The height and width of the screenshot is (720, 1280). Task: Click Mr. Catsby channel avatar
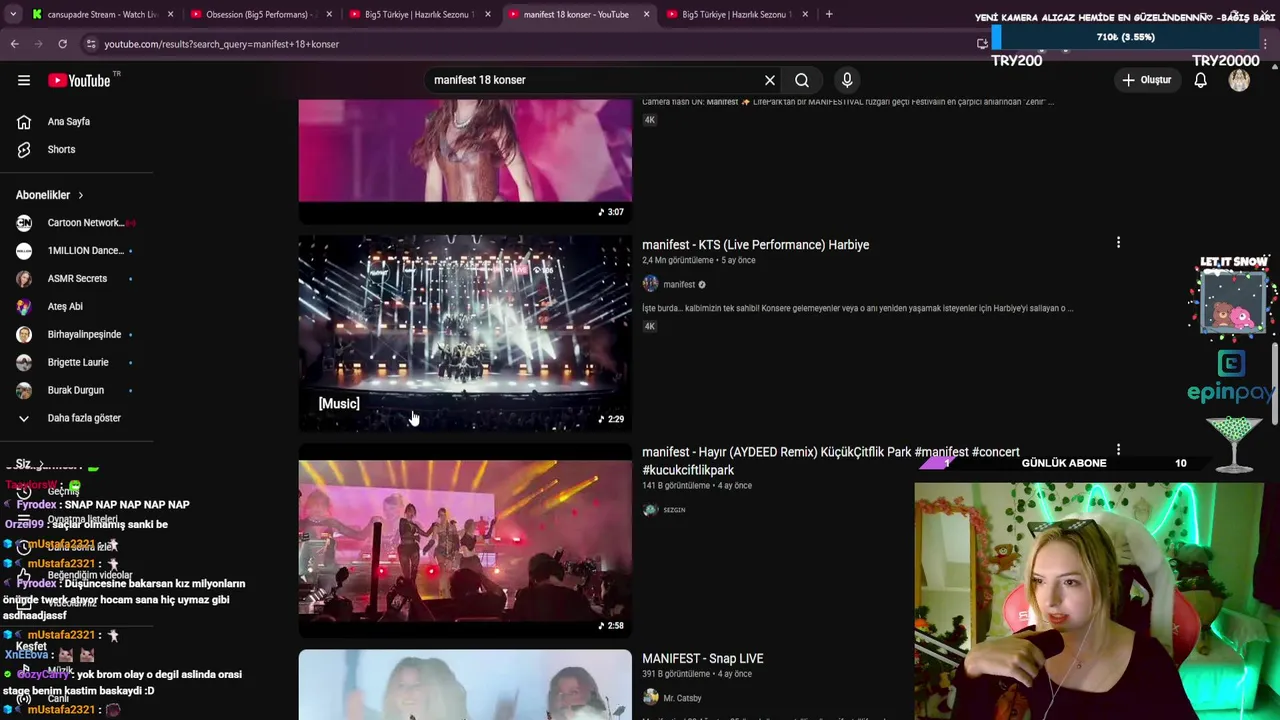pyautogui.click(x=650, y=698)
